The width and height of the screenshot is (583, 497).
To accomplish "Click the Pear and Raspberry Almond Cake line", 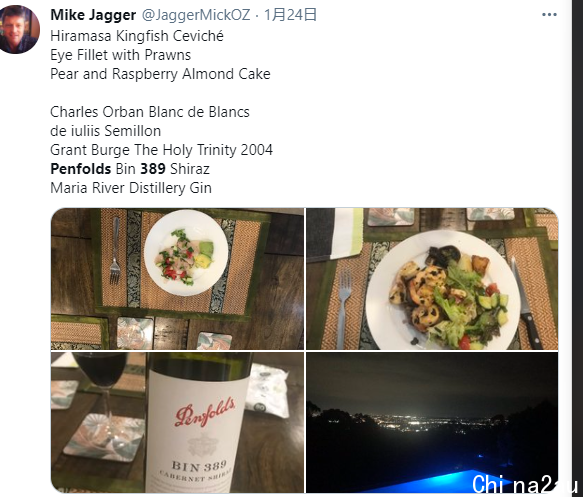I will pos(160,74).
